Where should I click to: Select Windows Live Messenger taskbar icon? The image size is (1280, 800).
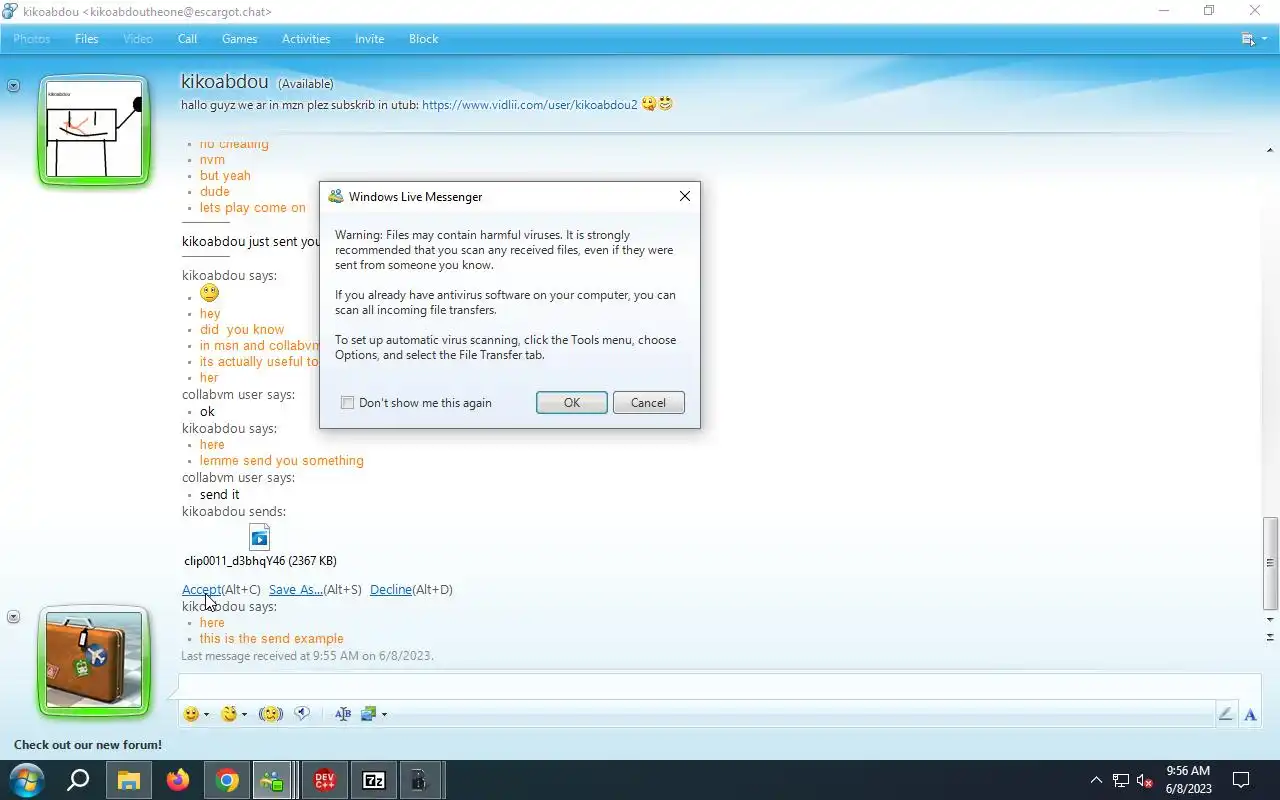coord(271,780)
